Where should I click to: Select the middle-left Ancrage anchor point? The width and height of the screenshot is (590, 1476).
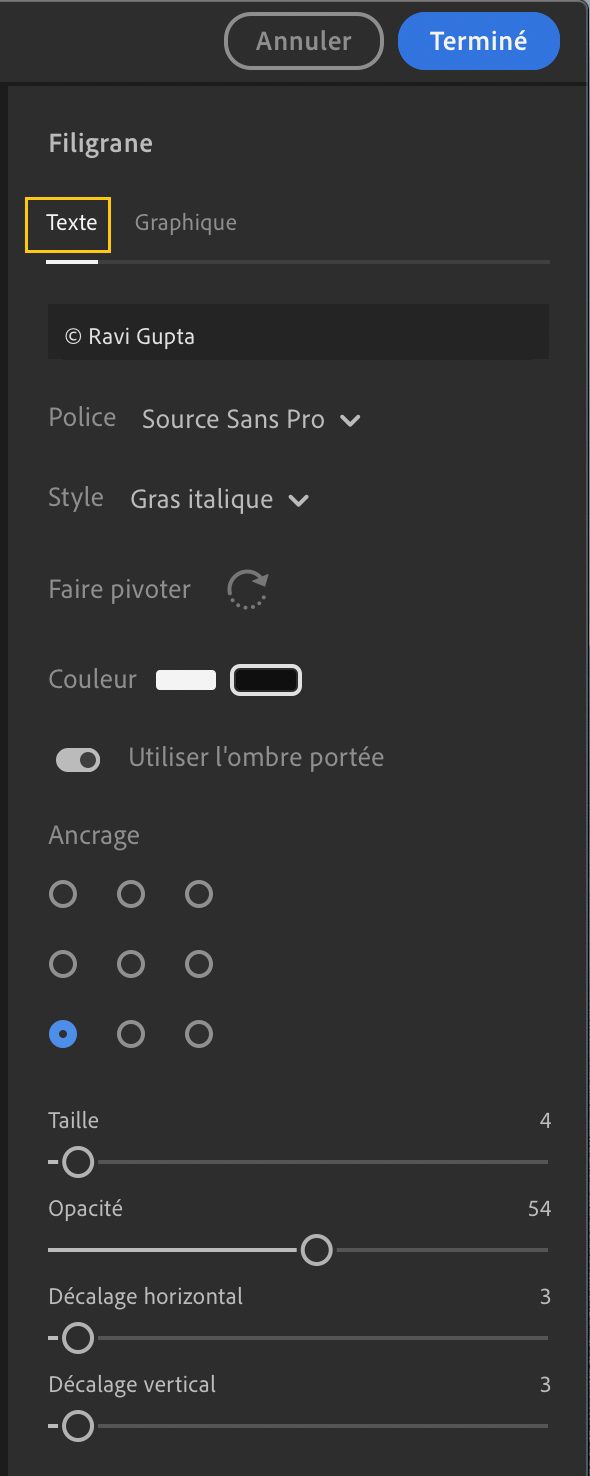(x=63, y=964)
